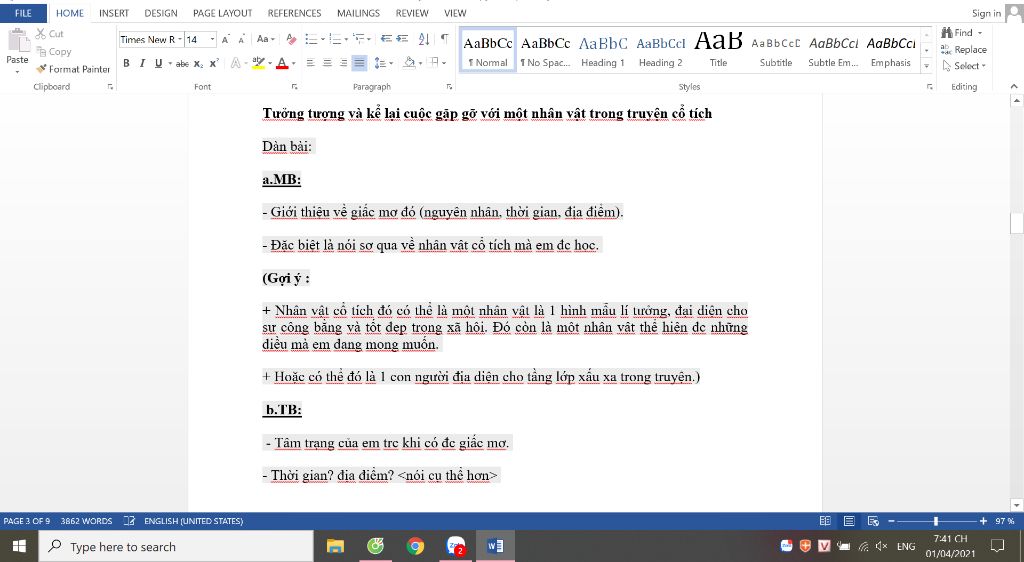
Task: Toggle Justify alignment
Action: 359,63
